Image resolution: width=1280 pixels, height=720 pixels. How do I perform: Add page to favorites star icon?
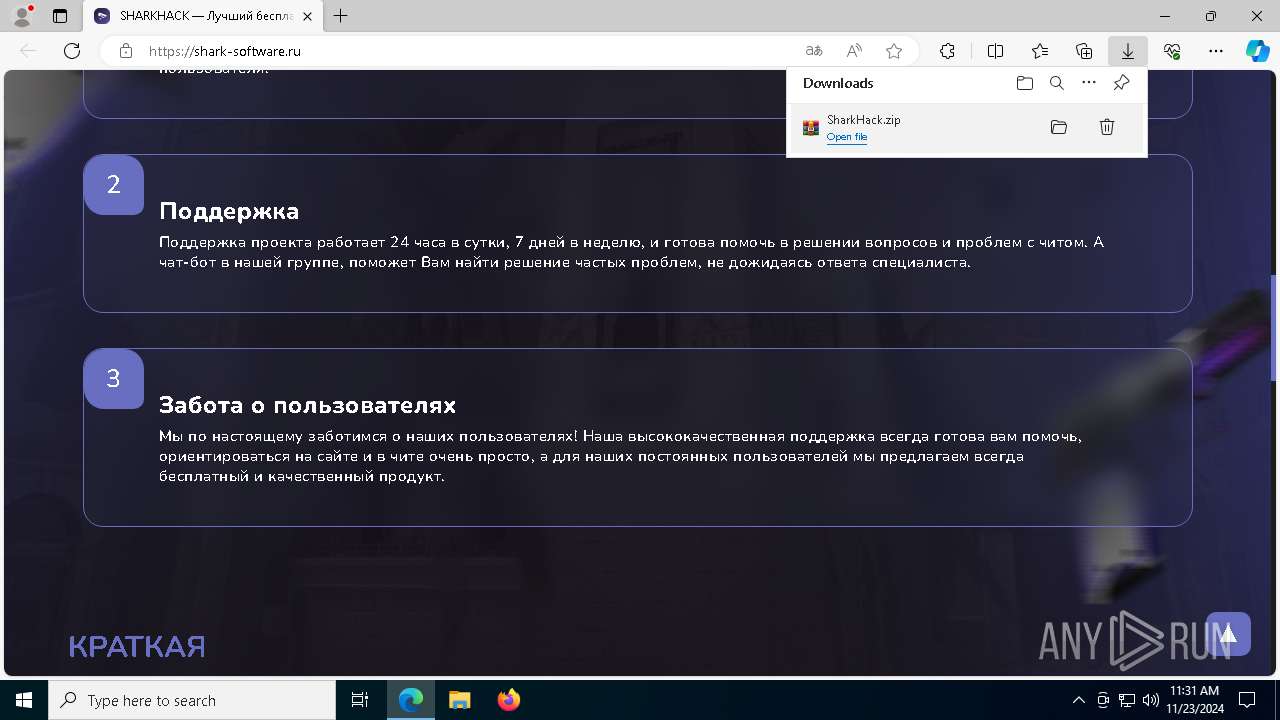[x=894, y=51]
